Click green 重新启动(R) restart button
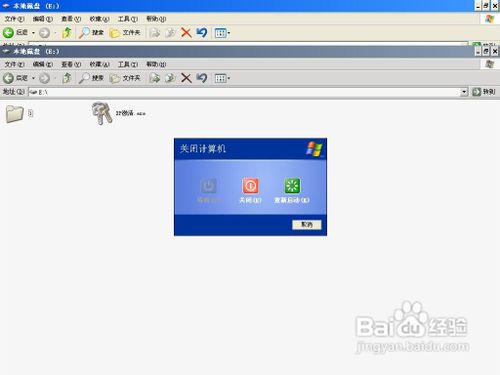 click(292, 190)
